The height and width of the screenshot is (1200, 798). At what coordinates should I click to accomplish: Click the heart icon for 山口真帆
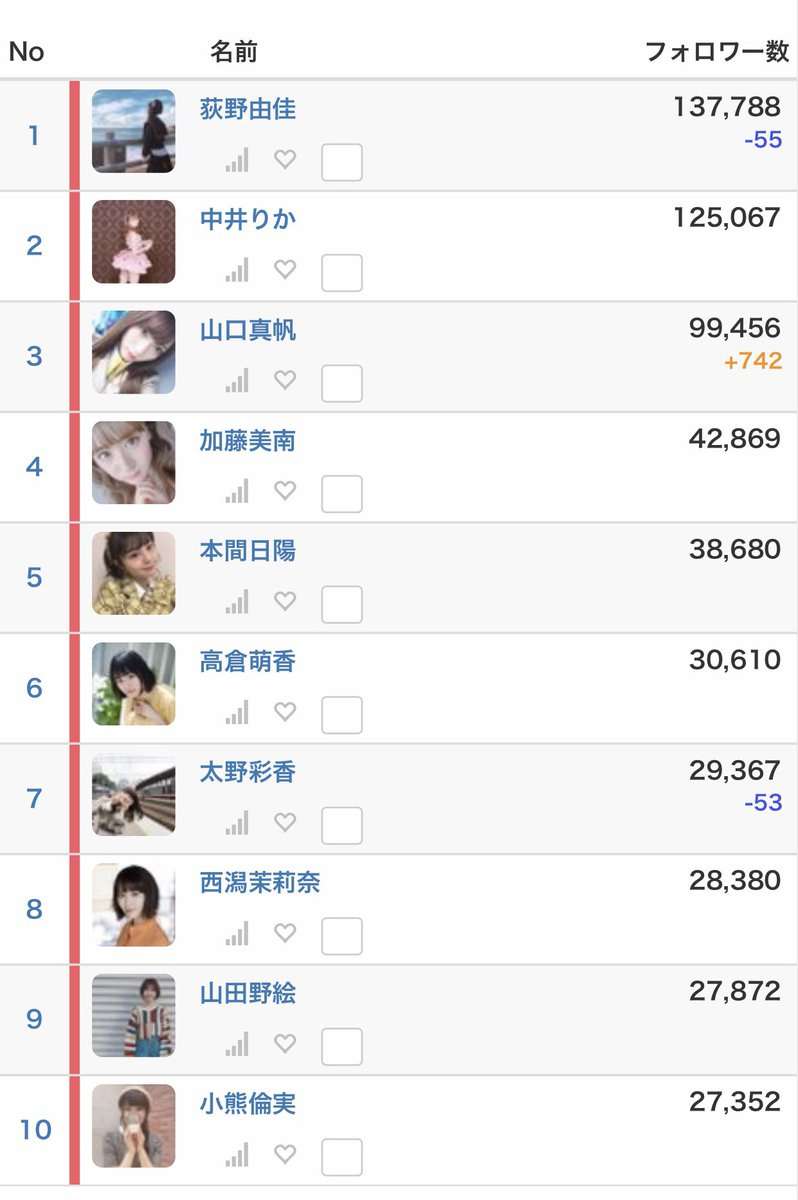tap(285, 380)
